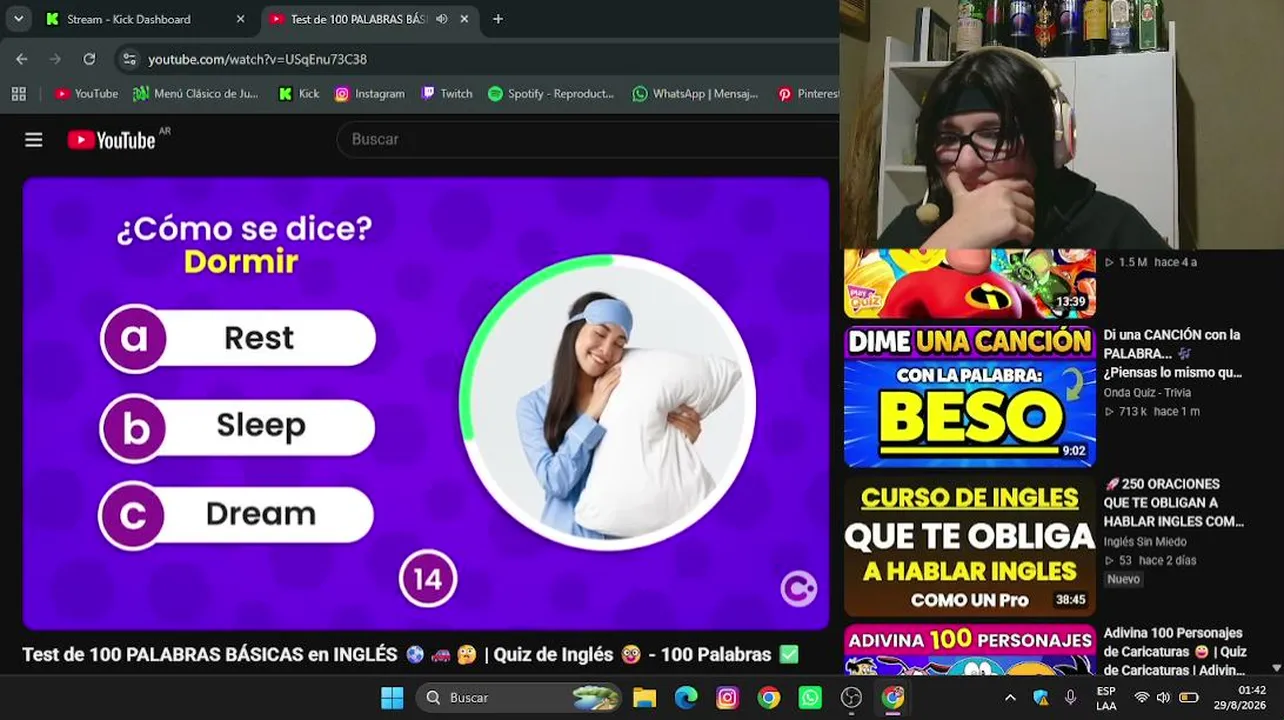Click the microphone icon in the system tray

1070,697
